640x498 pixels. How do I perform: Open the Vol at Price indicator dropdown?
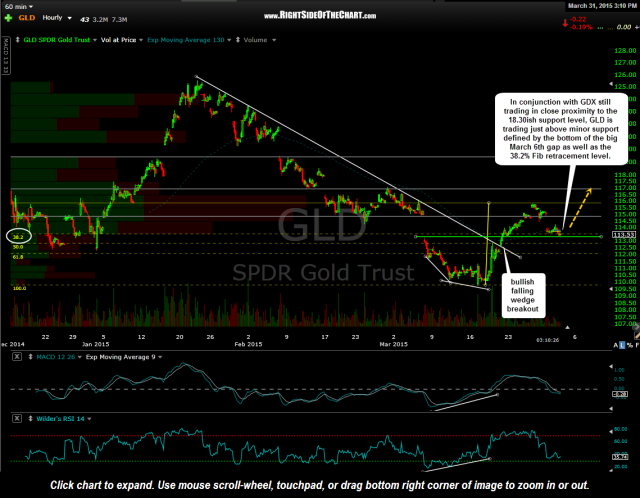pyautogui.click(x=141, y=40)
